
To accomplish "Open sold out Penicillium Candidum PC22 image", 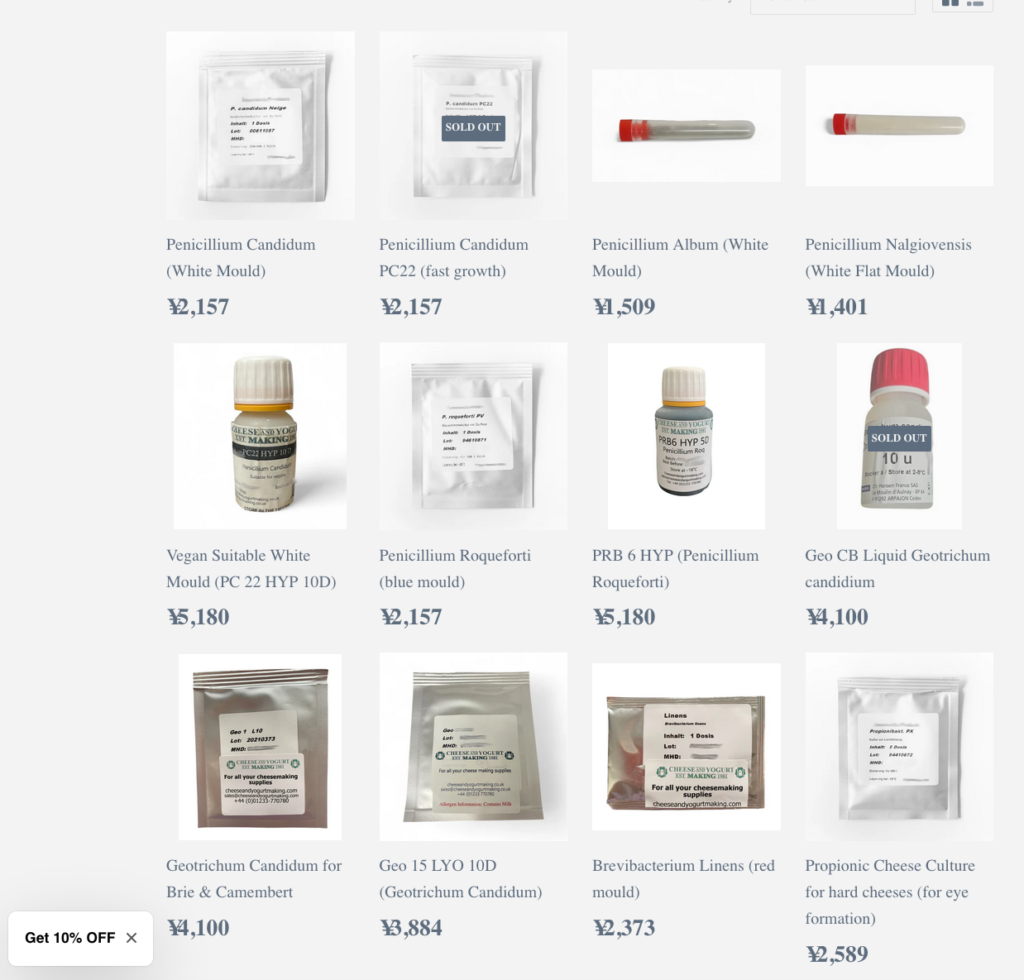I will tap(473, 125).
